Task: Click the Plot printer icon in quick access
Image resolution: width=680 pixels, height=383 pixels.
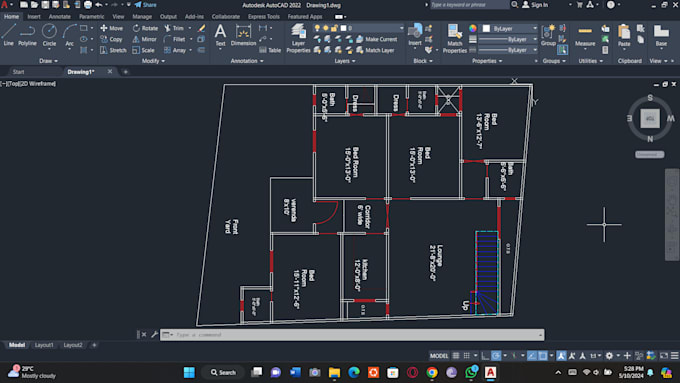Action: pos(88,5)
